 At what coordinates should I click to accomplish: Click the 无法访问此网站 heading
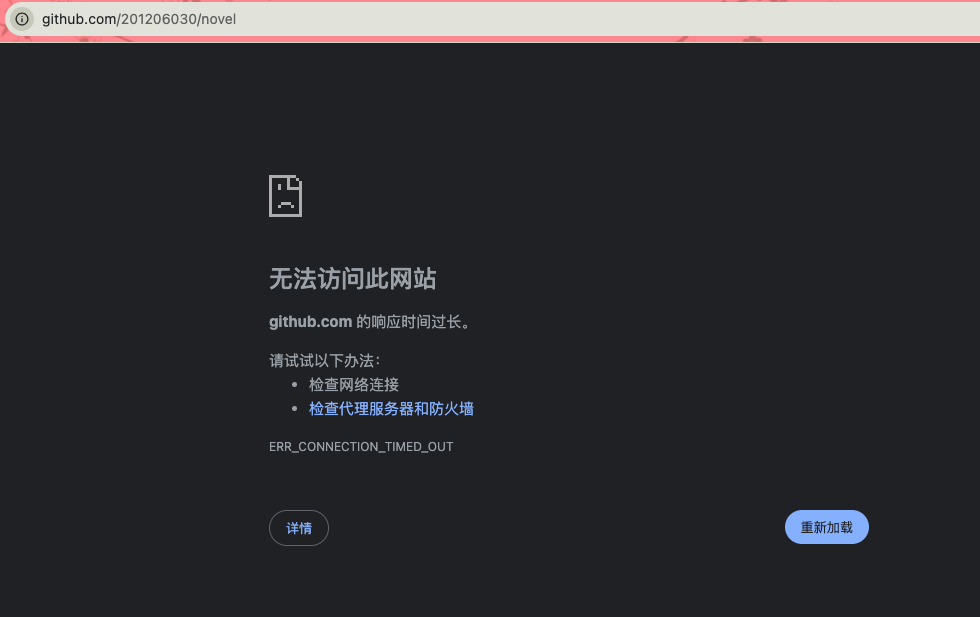point(352,279)
